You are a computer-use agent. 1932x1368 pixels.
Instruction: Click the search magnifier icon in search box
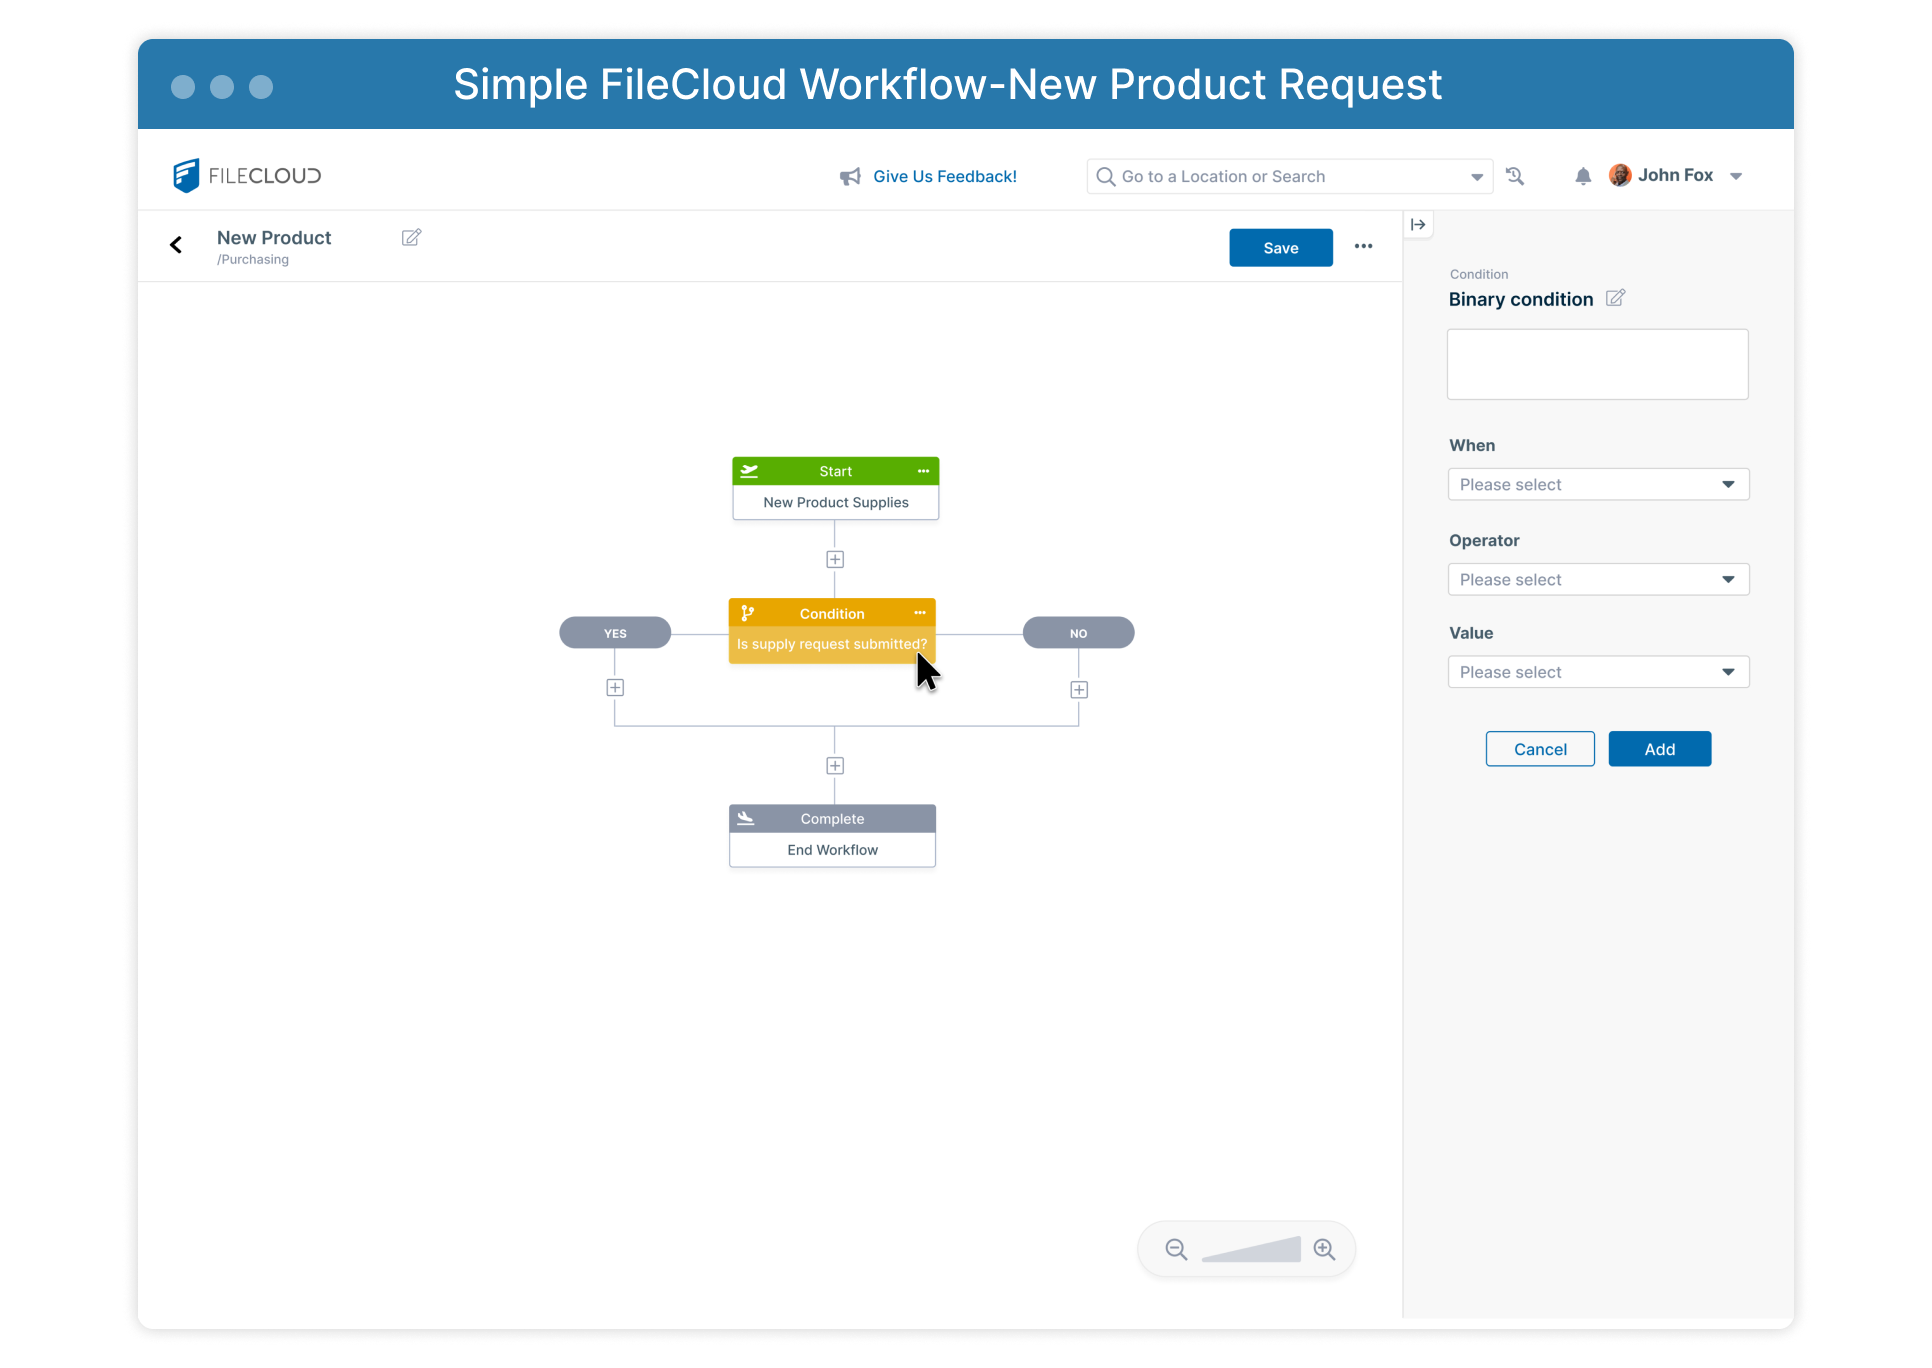(x=1105, y=177)
